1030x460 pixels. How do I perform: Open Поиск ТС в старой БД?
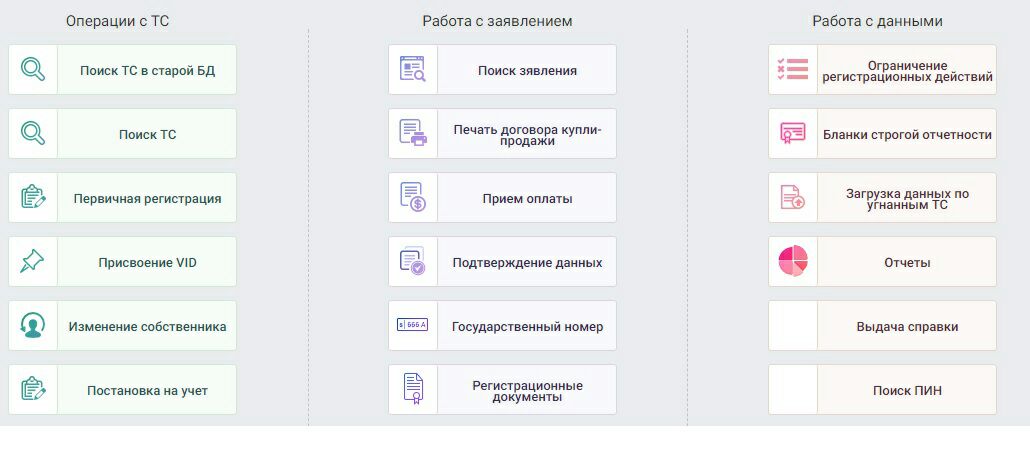pos(122,70)
